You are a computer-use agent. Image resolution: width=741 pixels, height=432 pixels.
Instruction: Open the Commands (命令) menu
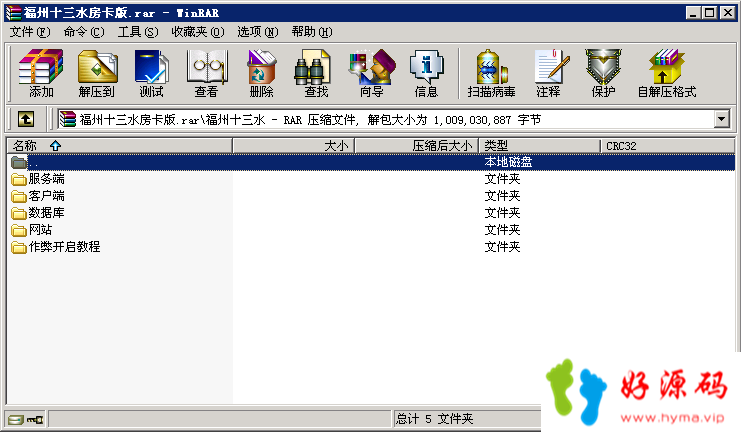coord(84,32)
